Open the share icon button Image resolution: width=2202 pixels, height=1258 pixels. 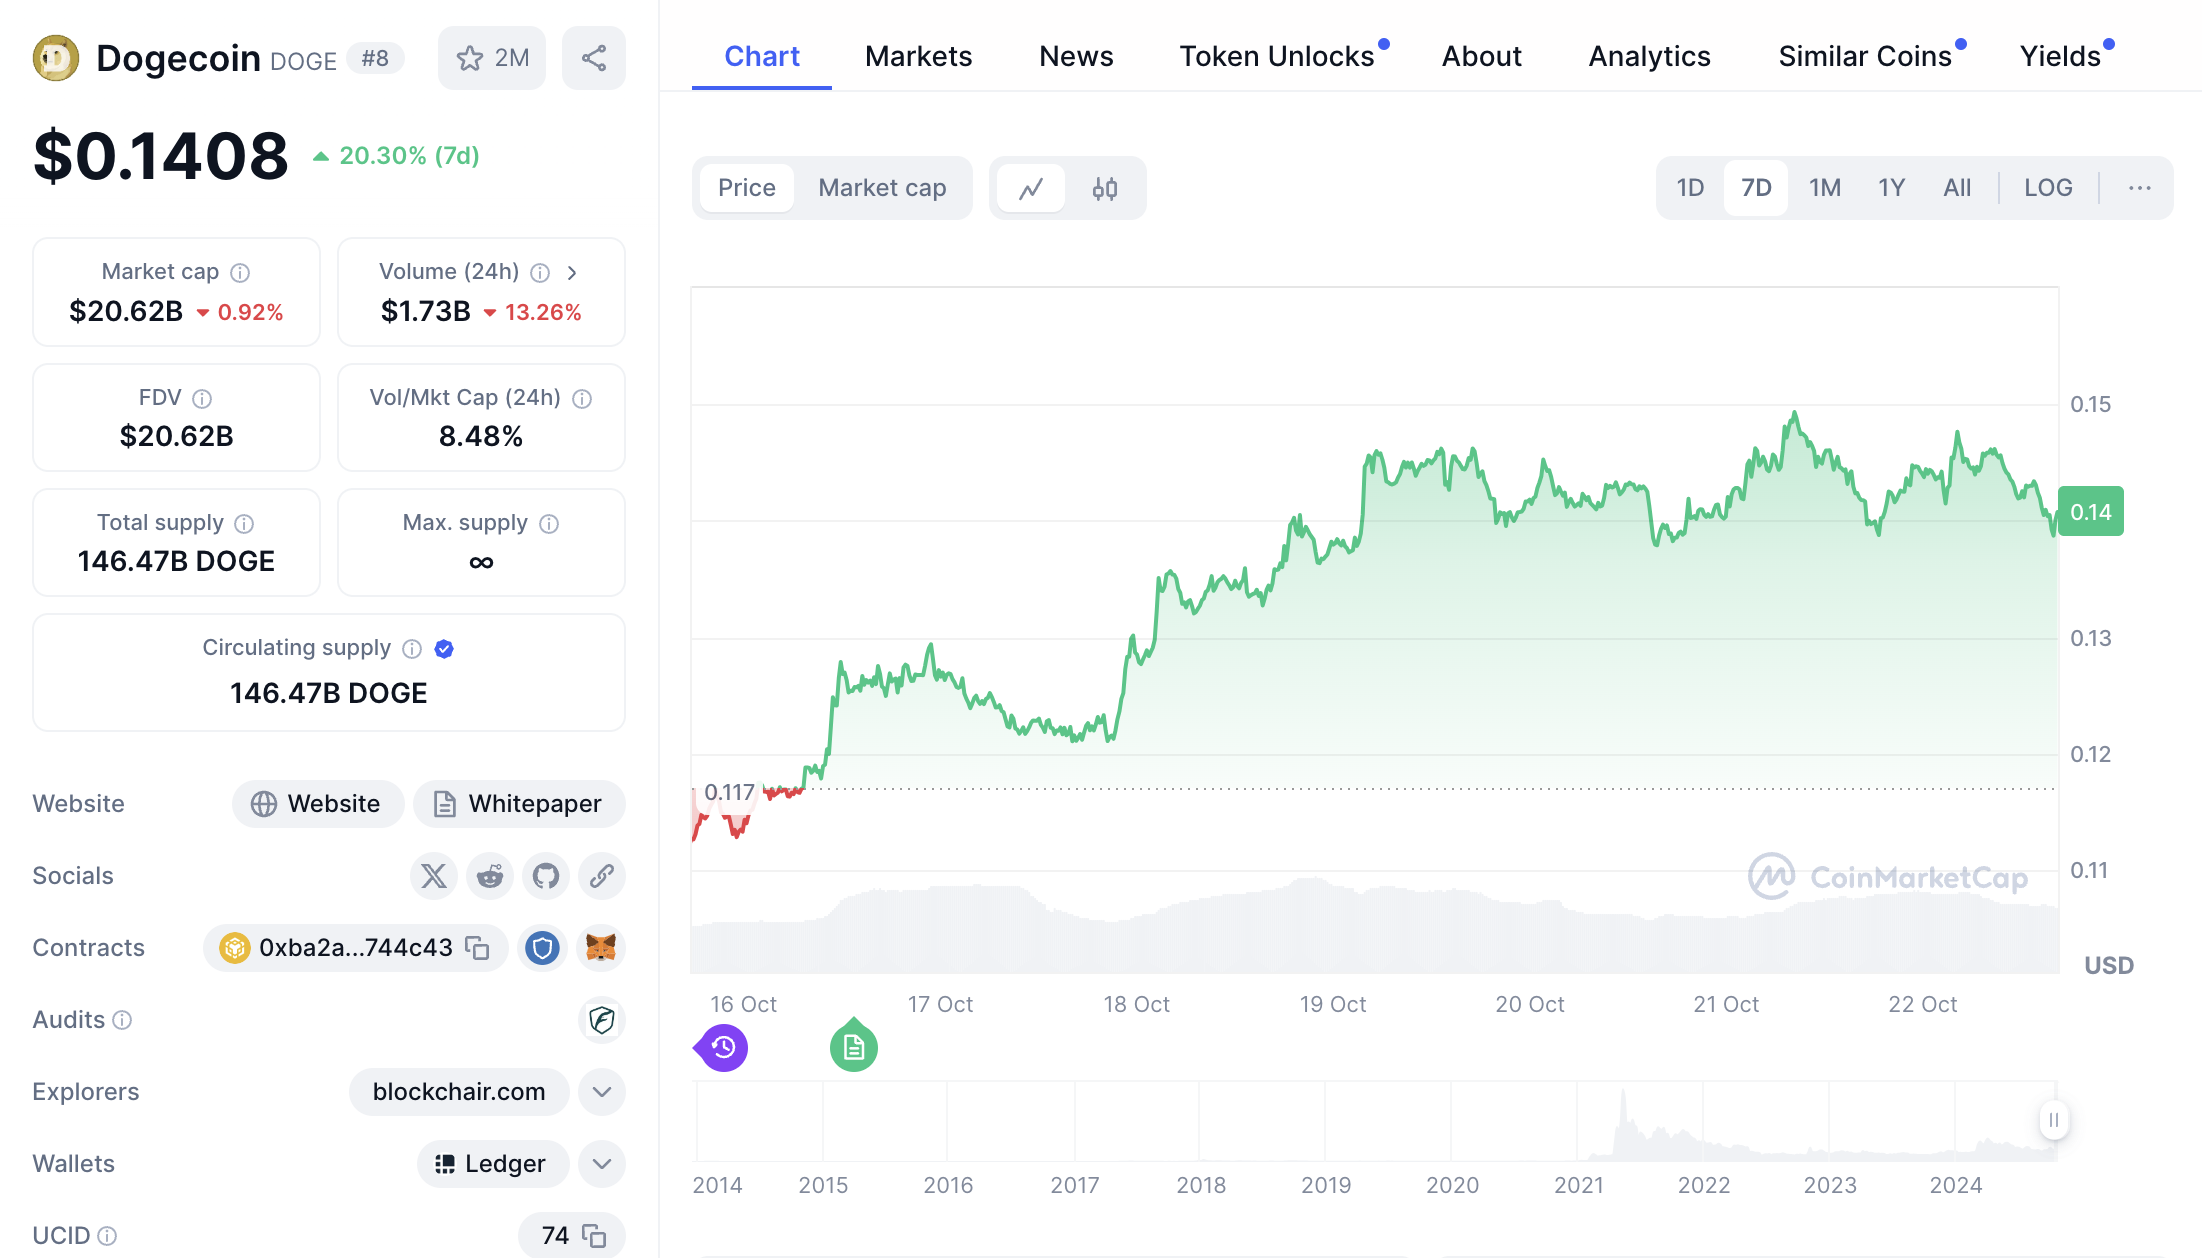(x=594, y=58)
